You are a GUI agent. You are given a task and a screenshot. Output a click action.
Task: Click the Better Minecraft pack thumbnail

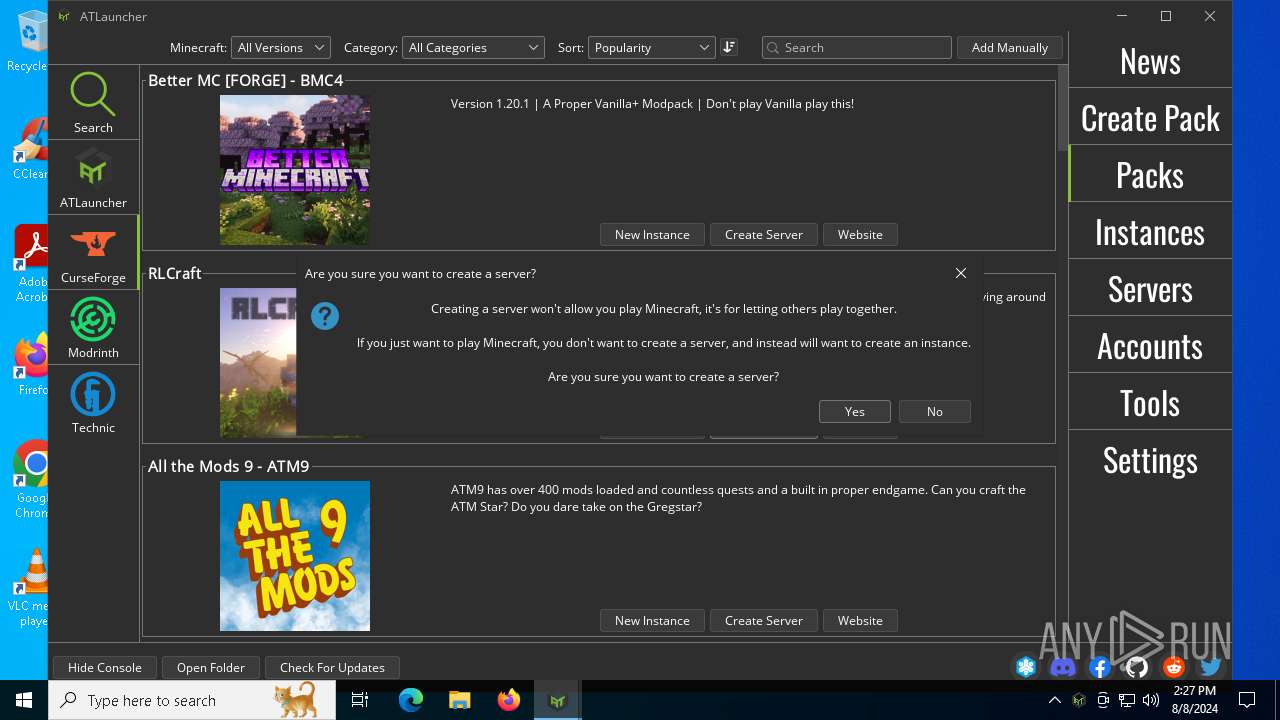tap(295, 170)
